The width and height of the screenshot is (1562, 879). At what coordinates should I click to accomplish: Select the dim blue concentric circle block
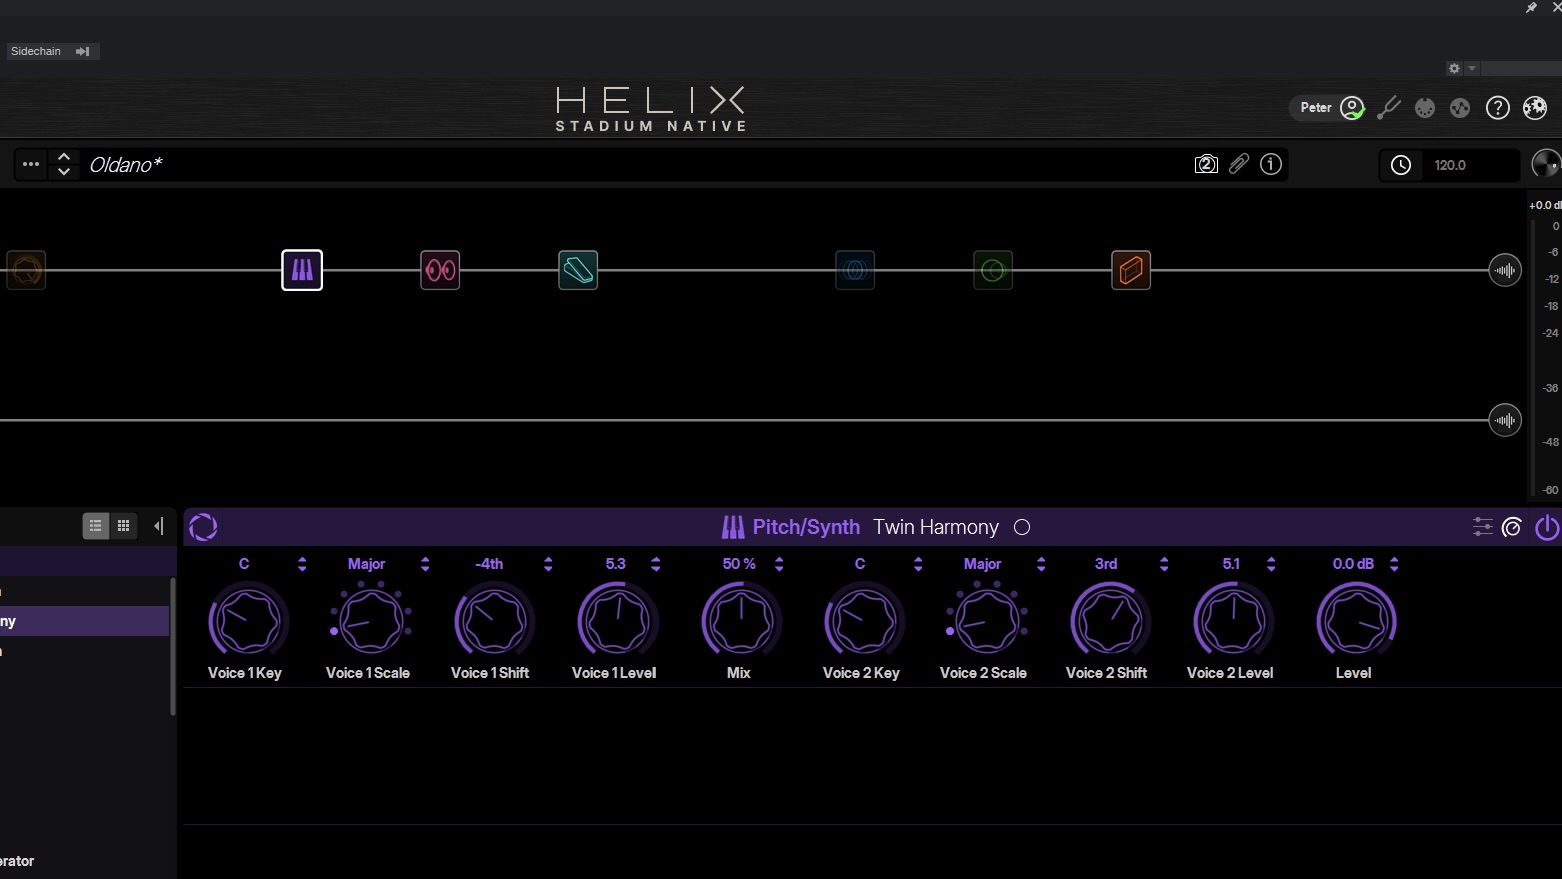coord(855,270)
